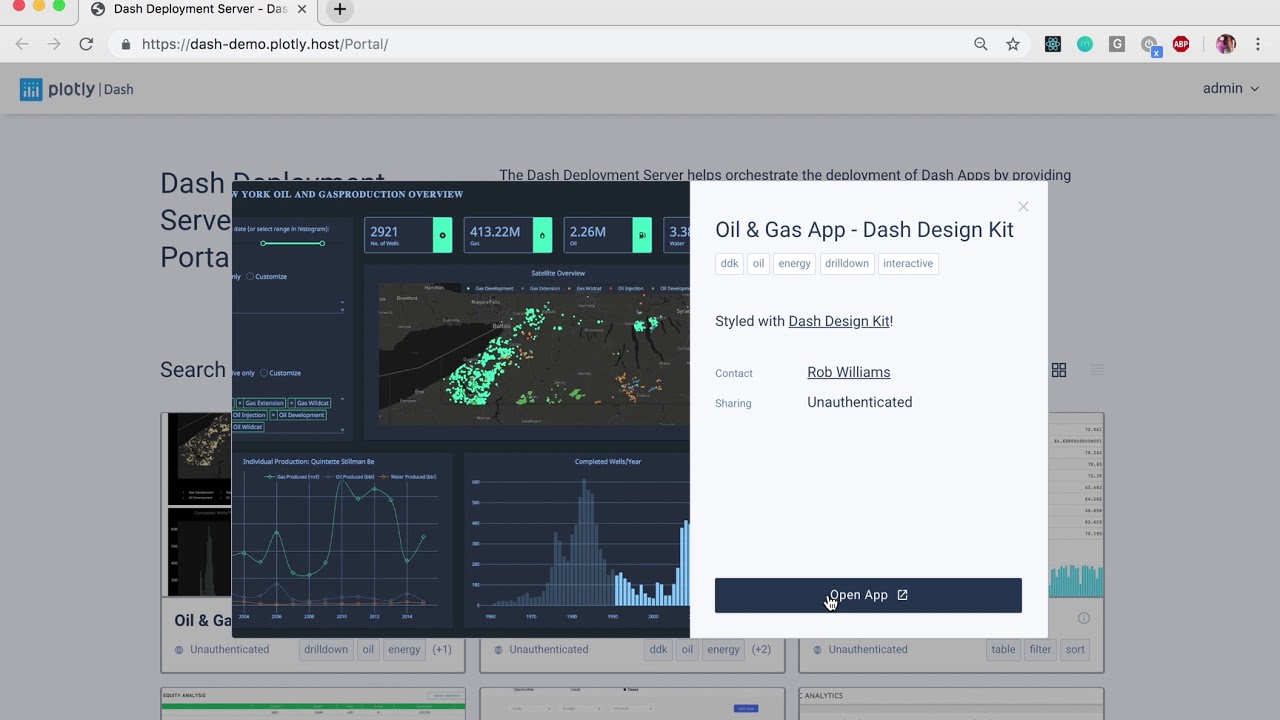Select the filter tag on third card
Viewport: 1280px width, 720px height.
point(1040,649)
